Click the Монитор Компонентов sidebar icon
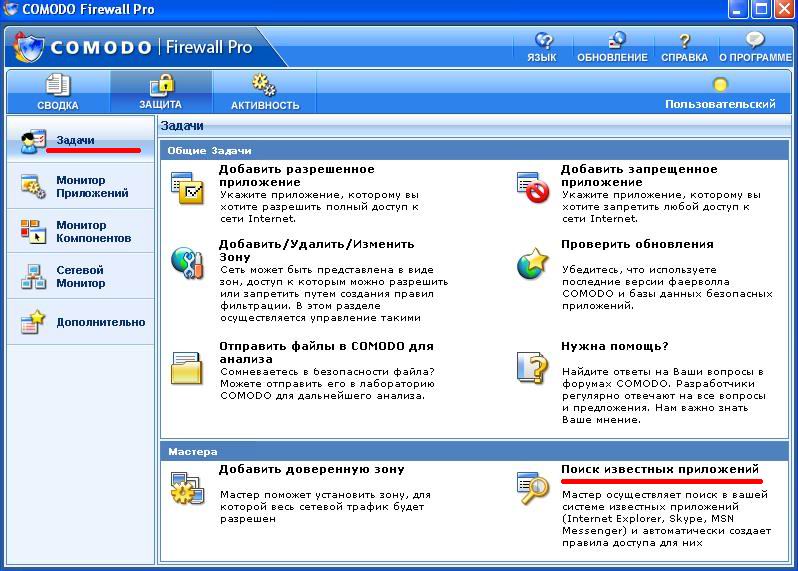Screen dimensions: 798x571 coord(34,231)
